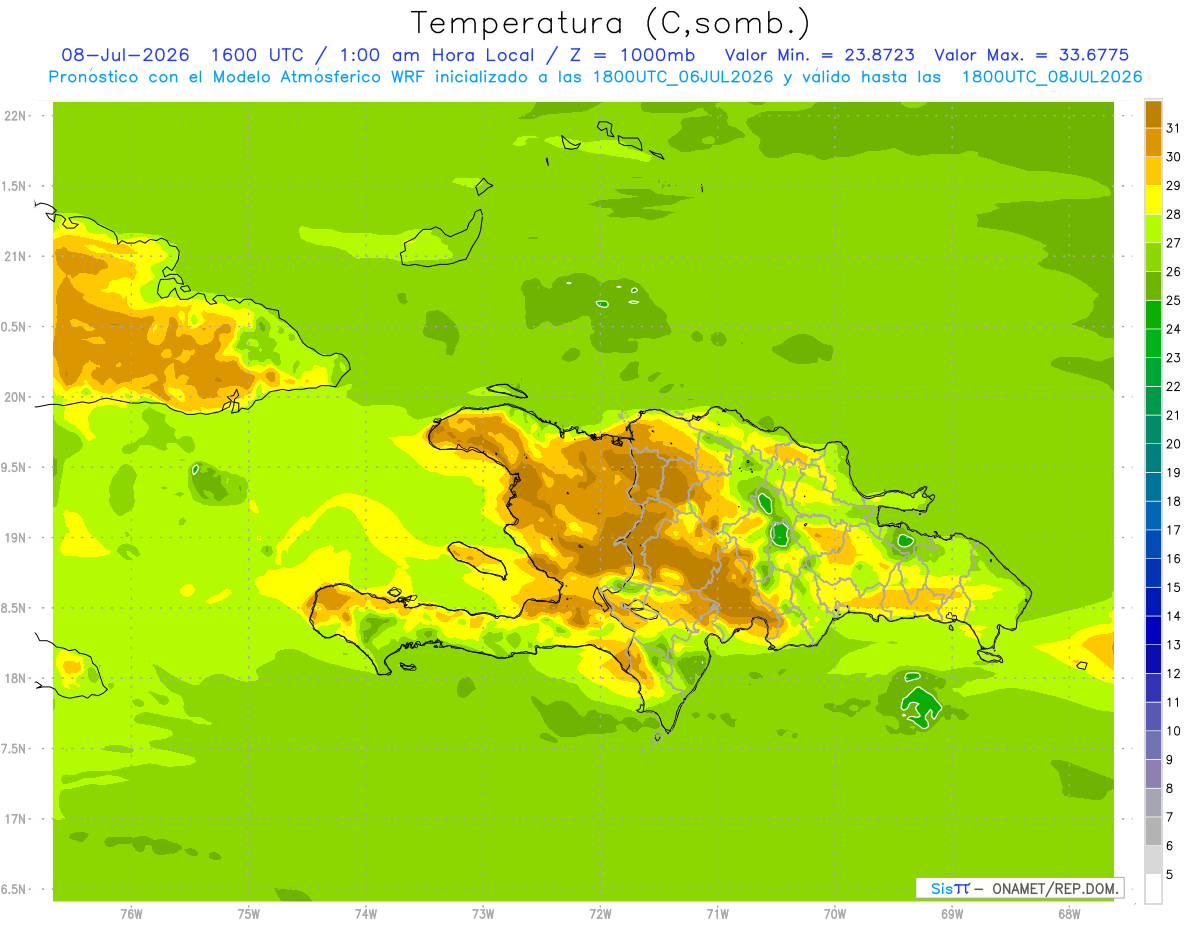1200x927 pixels.
Task: Click the '17N' latitude label
Action: click(x=15, y=819)
